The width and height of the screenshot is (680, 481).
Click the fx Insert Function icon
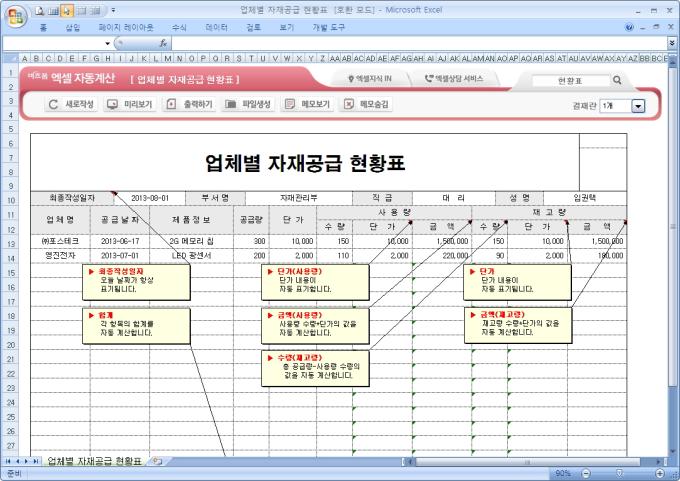[x=163, y=43]
